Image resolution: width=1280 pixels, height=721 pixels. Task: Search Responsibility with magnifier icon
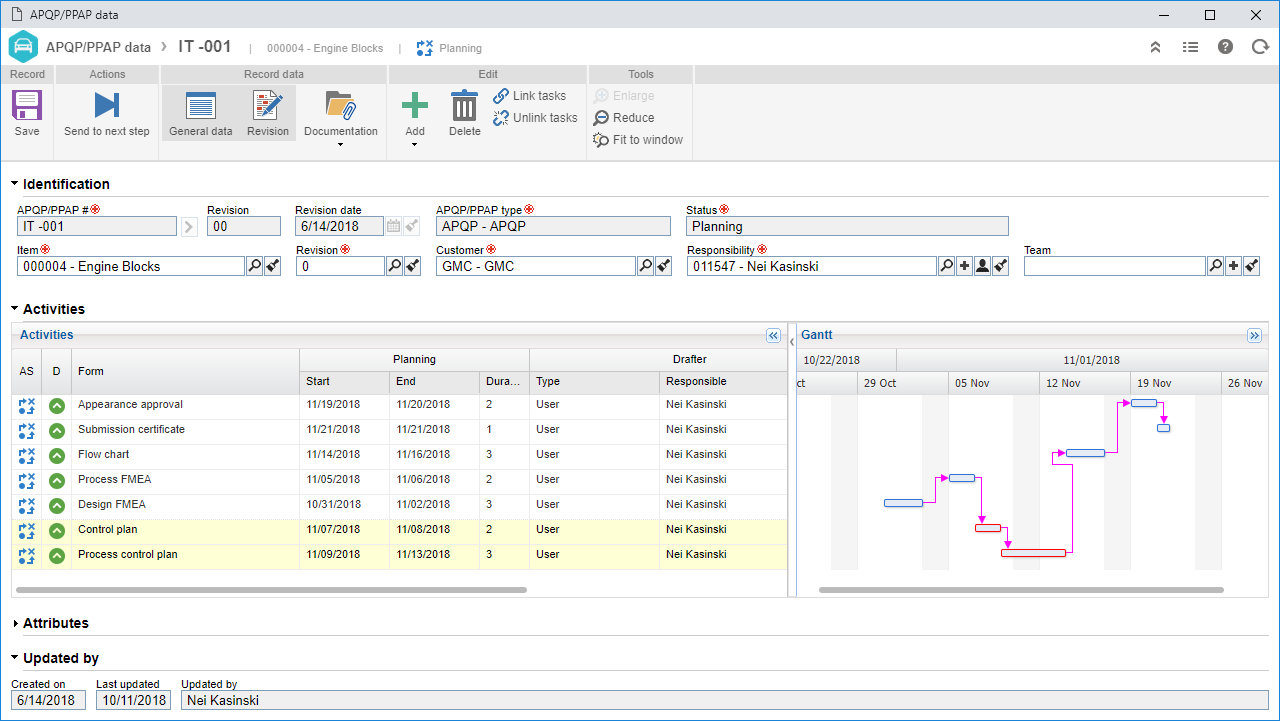tap(947, 266)
